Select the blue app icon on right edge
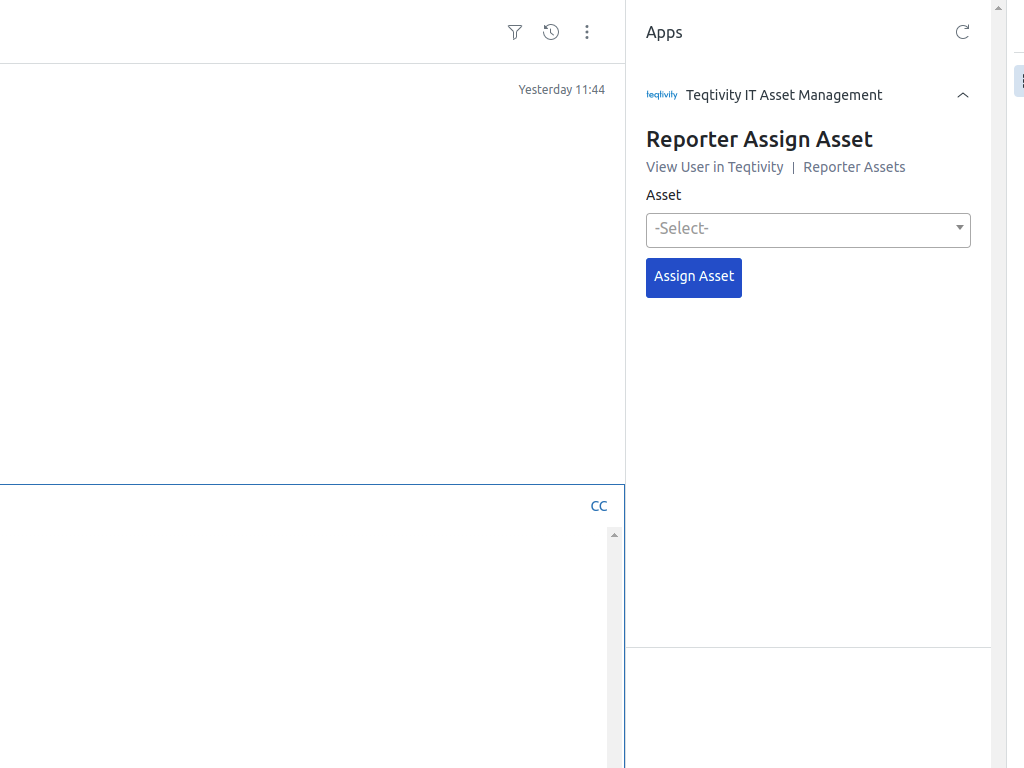This screenshot has width=1024, height=768. pos(1018,81)
